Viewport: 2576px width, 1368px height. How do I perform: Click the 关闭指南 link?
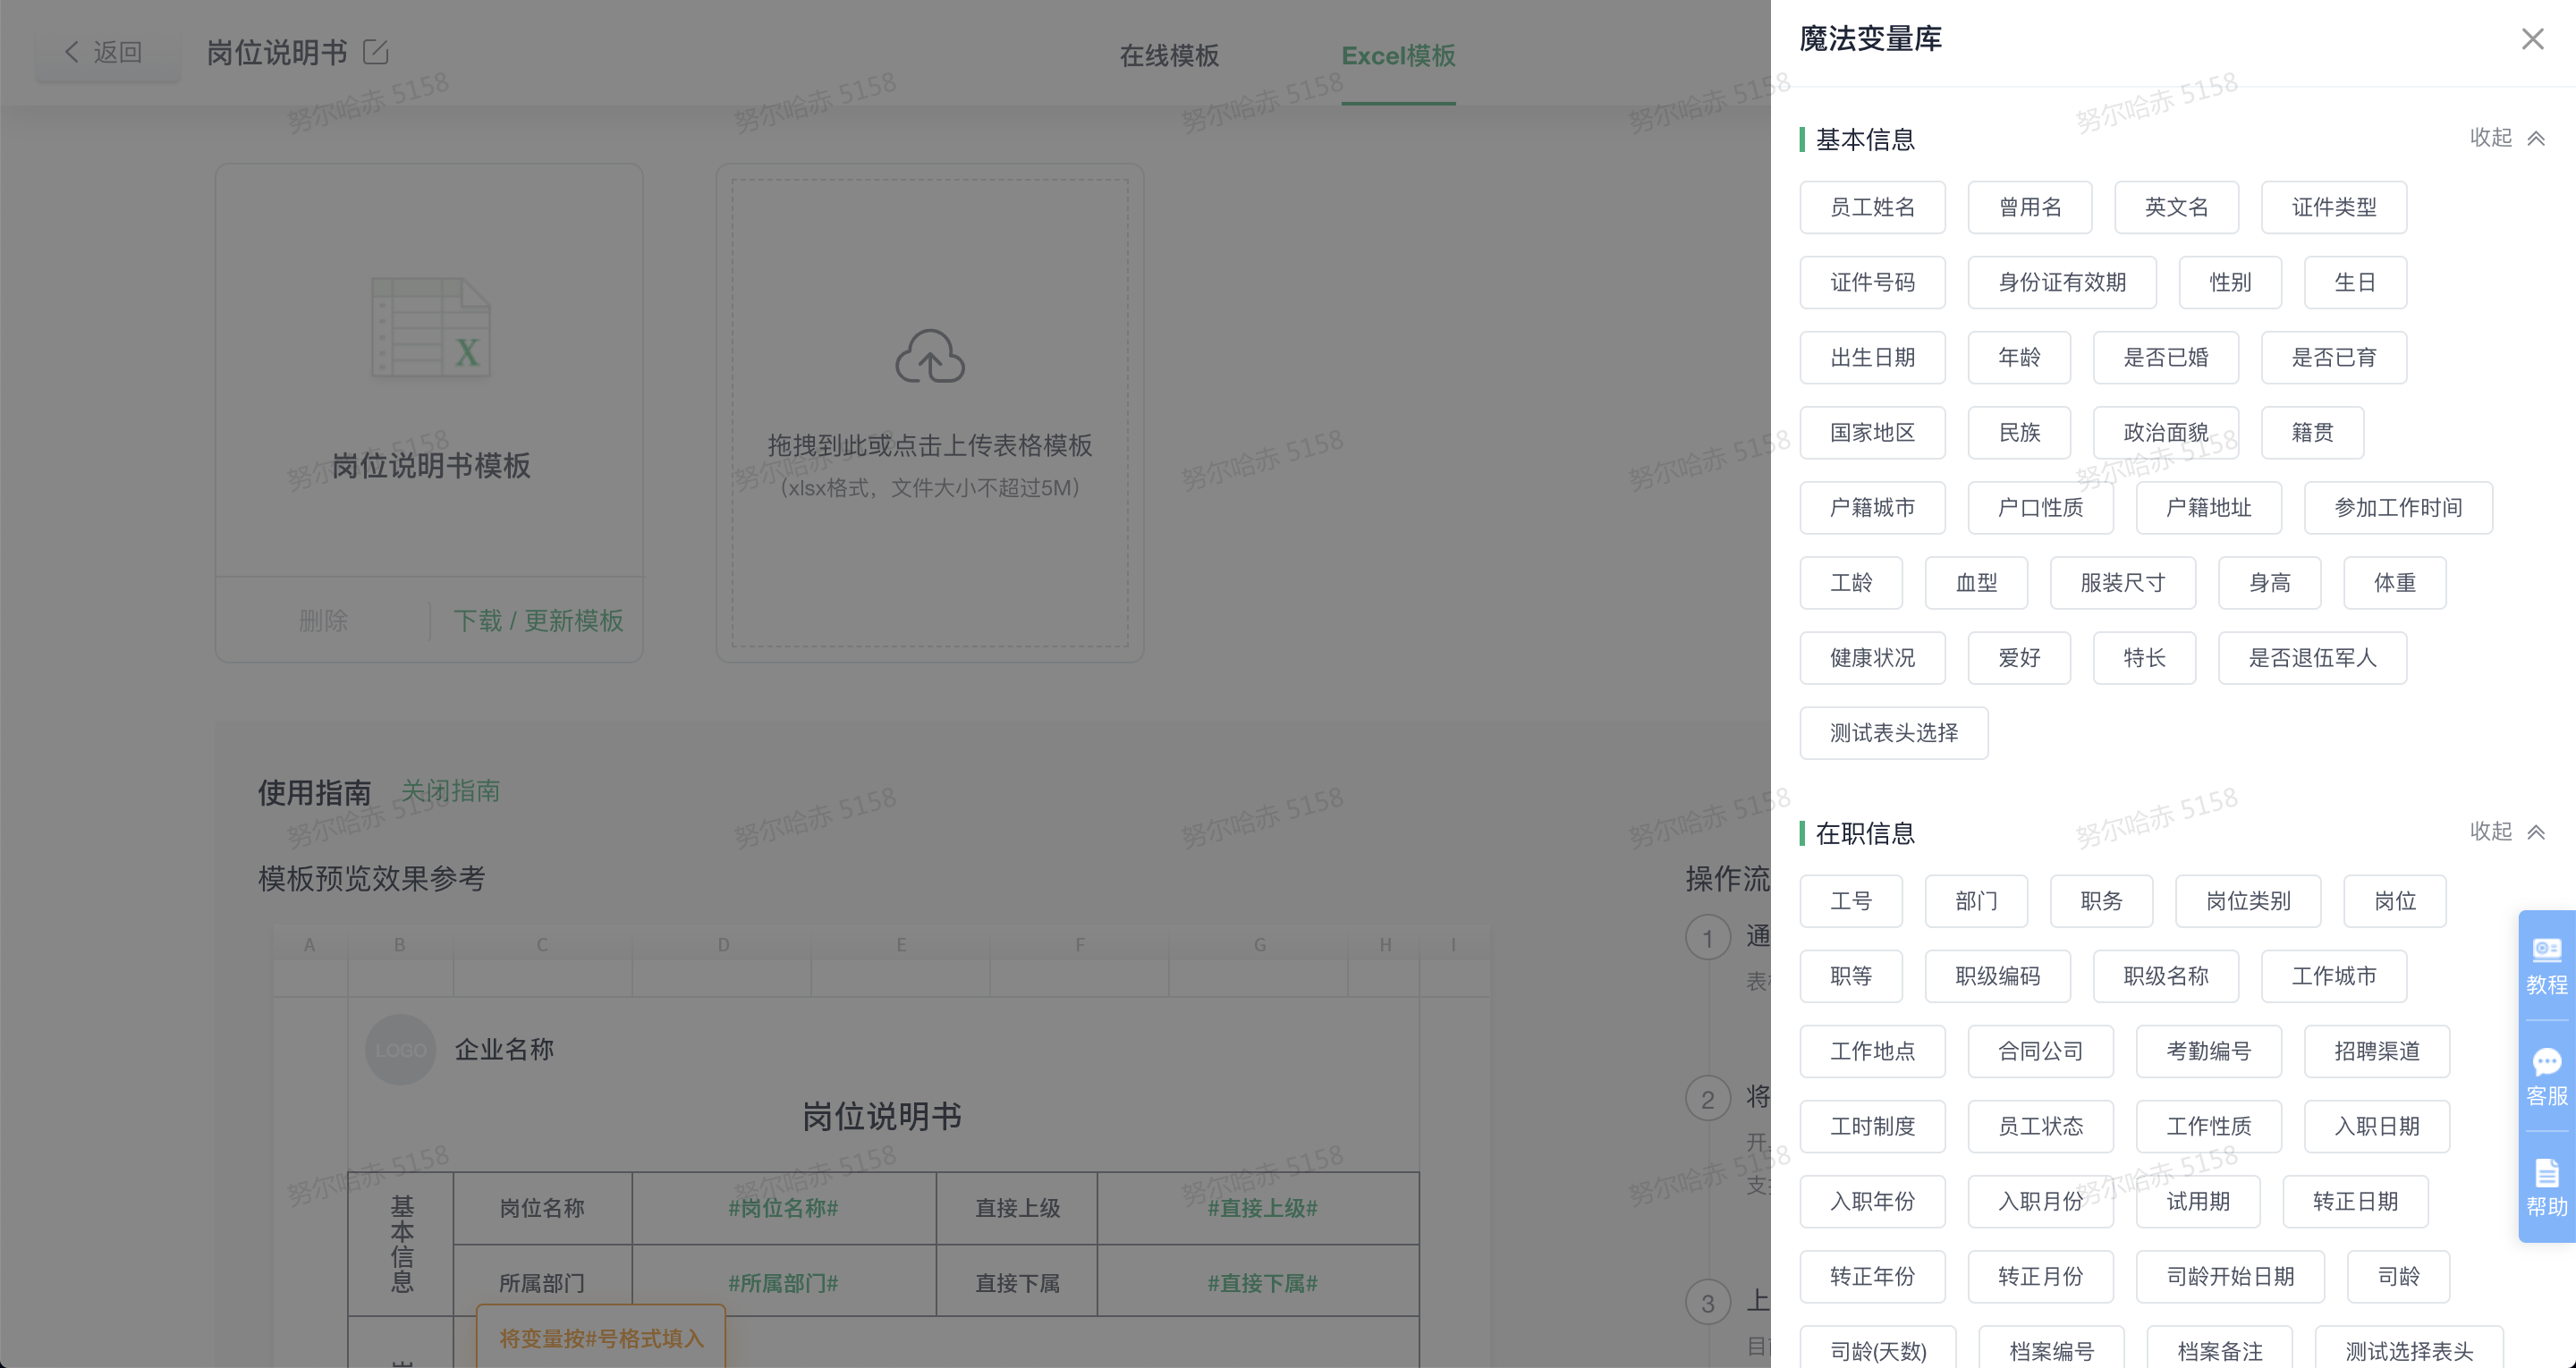pos(450,791)
